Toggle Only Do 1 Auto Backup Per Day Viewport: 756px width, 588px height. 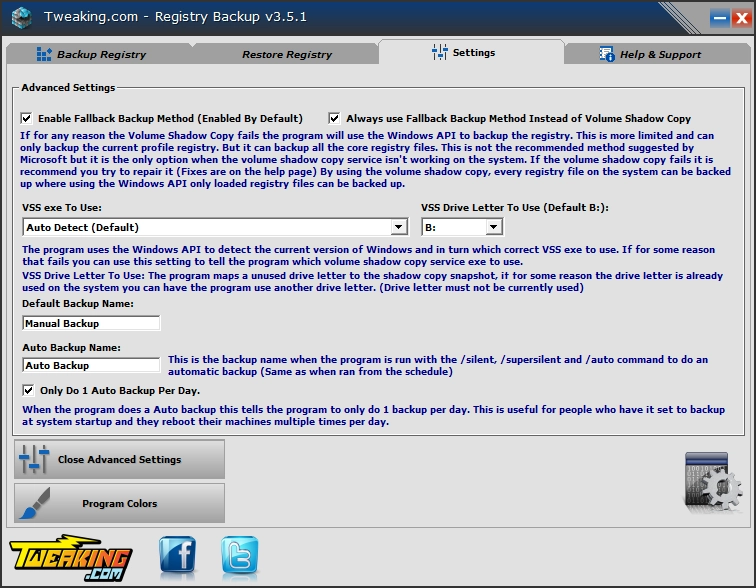click(28, 390)
